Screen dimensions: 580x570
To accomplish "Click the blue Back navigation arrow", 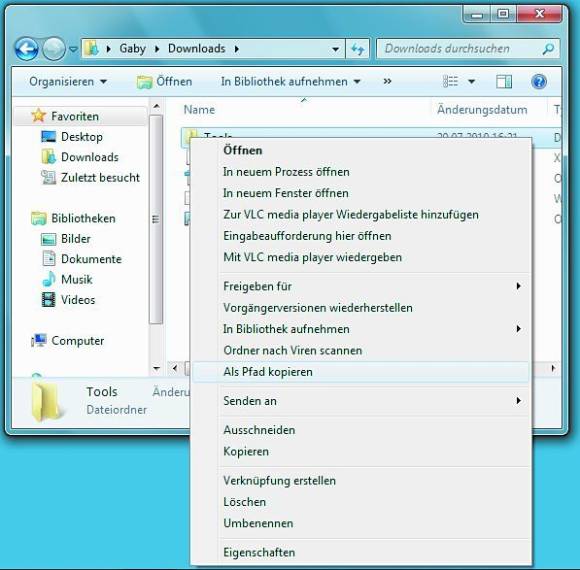I will click(26, 49).
